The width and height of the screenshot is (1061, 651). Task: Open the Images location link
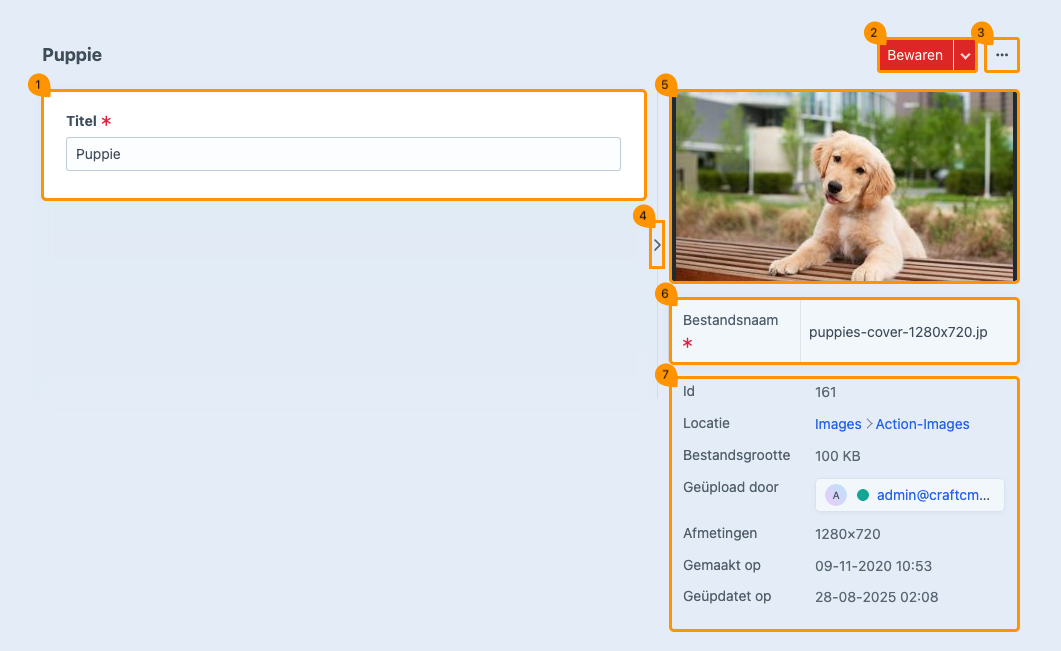click(x=838, y=424)
